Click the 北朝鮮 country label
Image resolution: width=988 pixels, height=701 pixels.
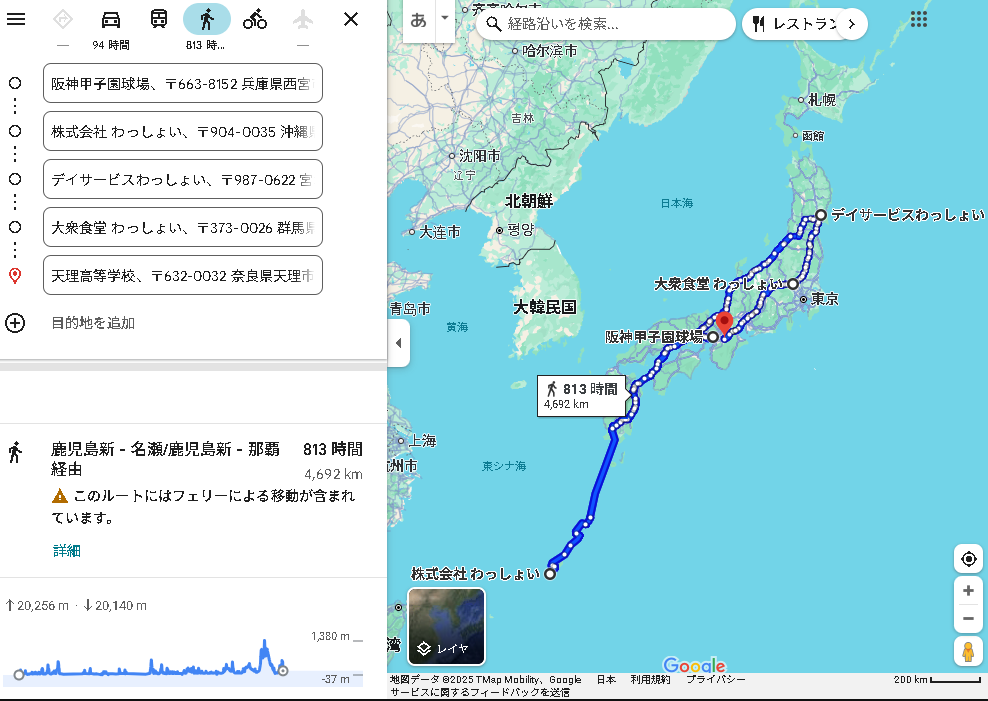[529, 201]
